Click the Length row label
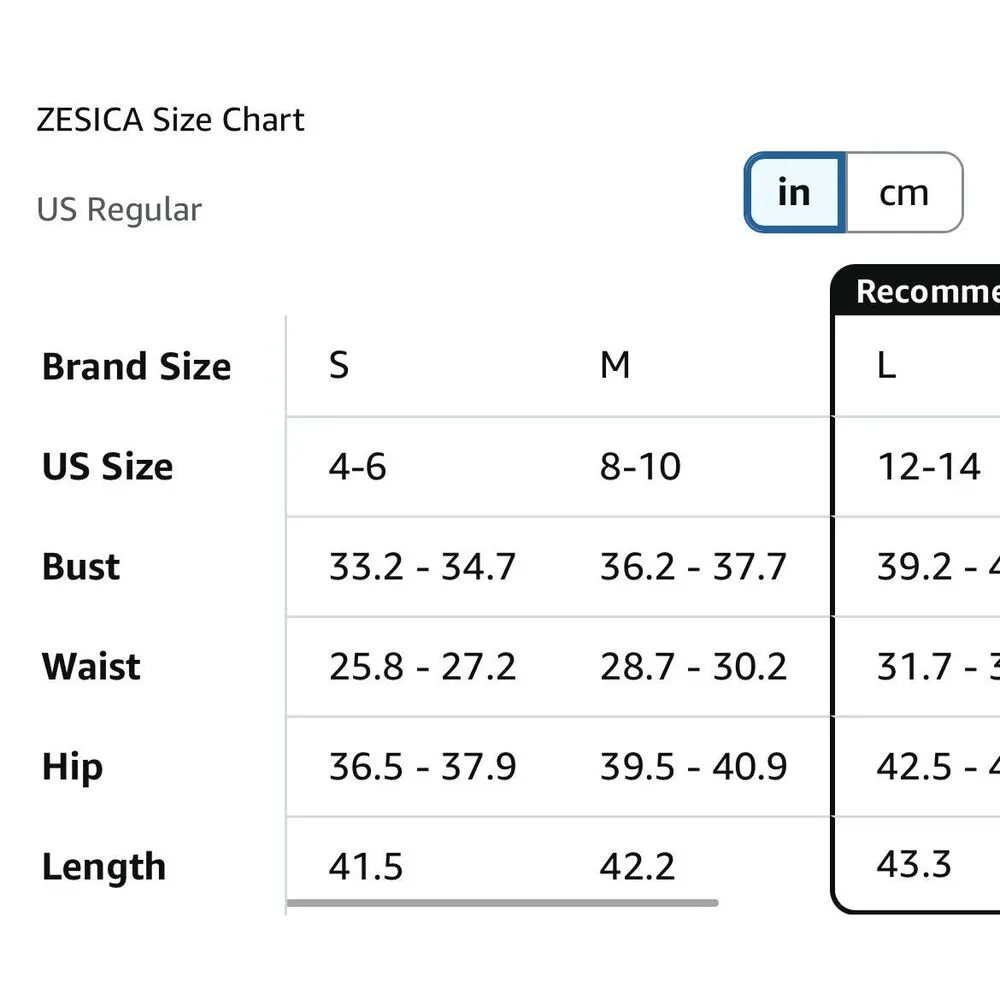1000x1000 pixels. tap(103, 866)
